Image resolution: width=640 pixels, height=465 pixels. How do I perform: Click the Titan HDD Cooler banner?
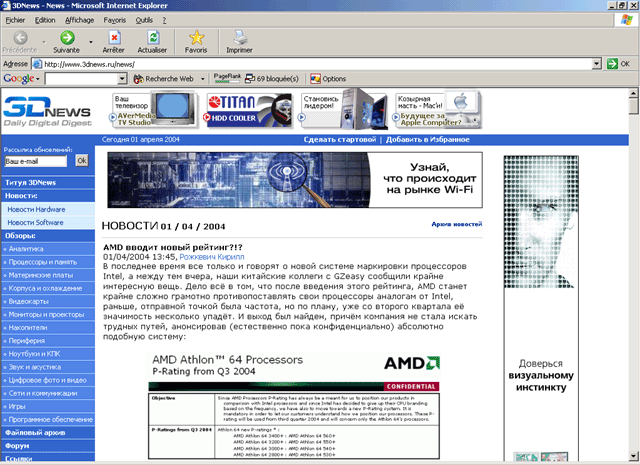[248, 110]
